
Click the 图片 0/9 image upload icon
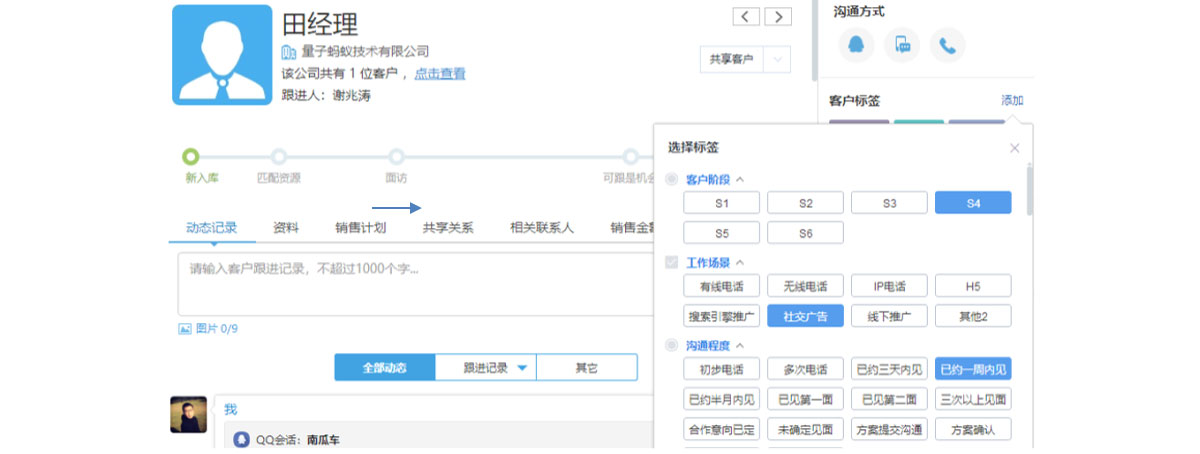click(x=184, y=328)
